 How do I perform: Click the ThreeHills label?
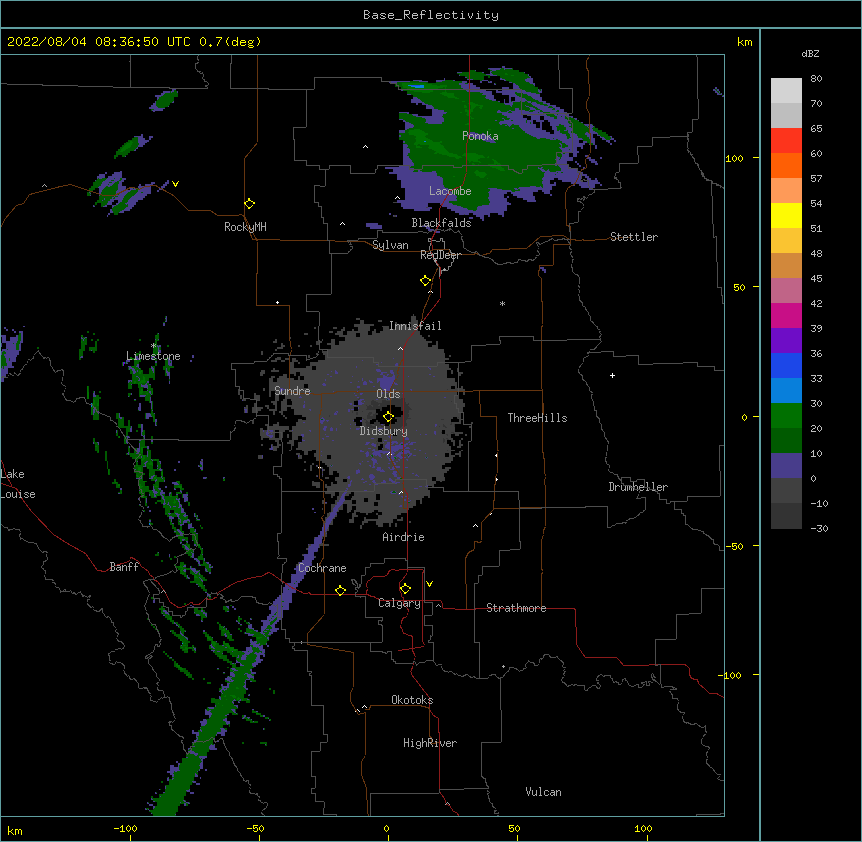click(537, 418)
